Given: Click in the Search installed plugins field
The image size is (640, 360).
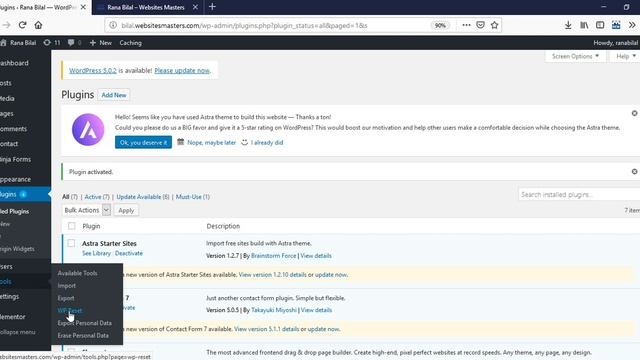Looking at the screenshot, I should click(x=579, y=195).
